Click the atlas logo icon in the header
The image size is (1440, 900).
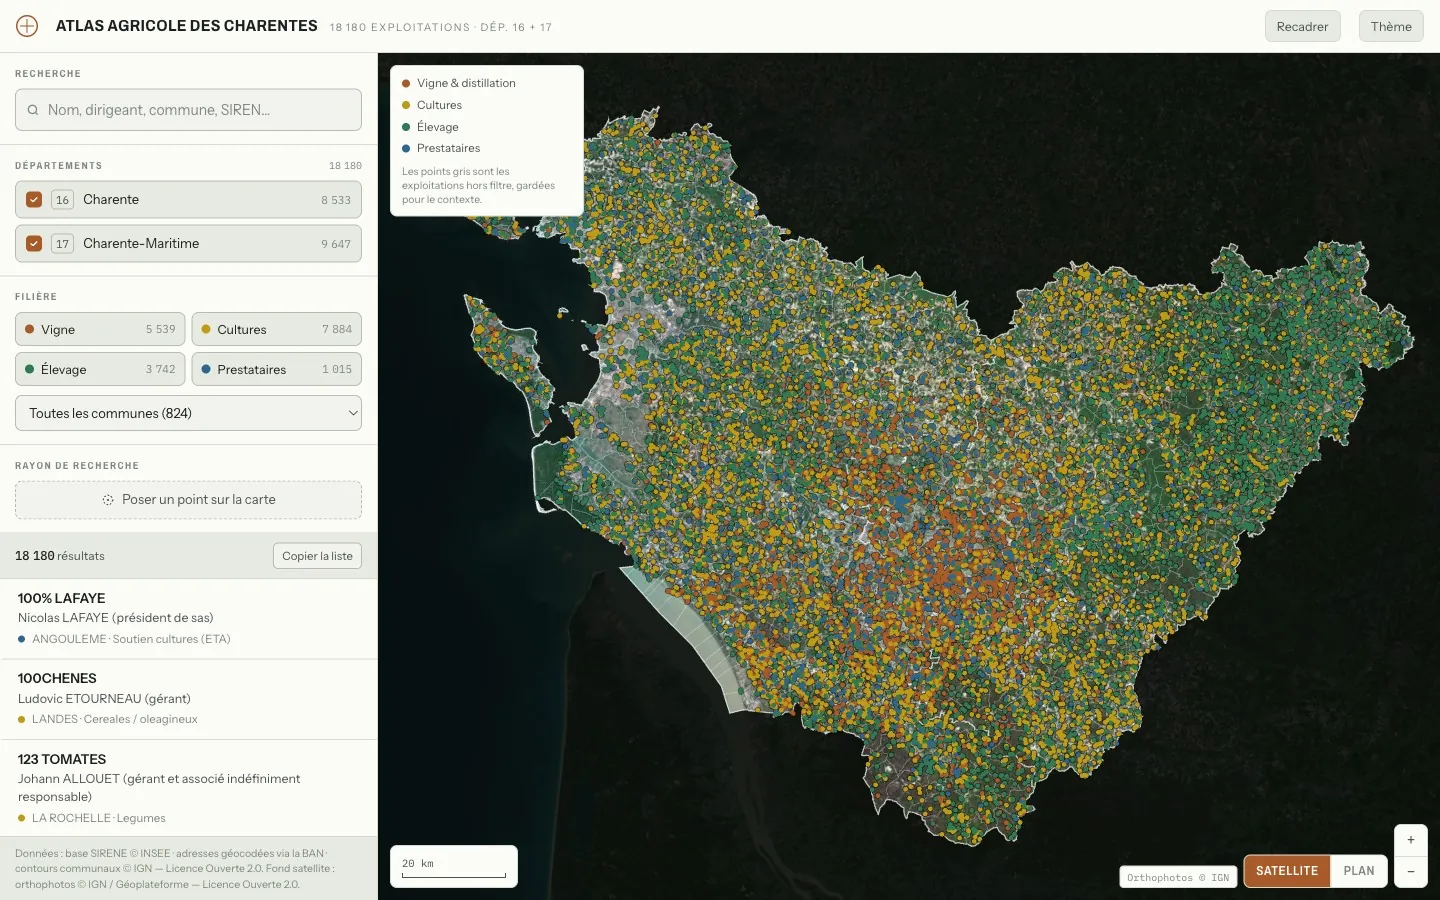point(27,26)
